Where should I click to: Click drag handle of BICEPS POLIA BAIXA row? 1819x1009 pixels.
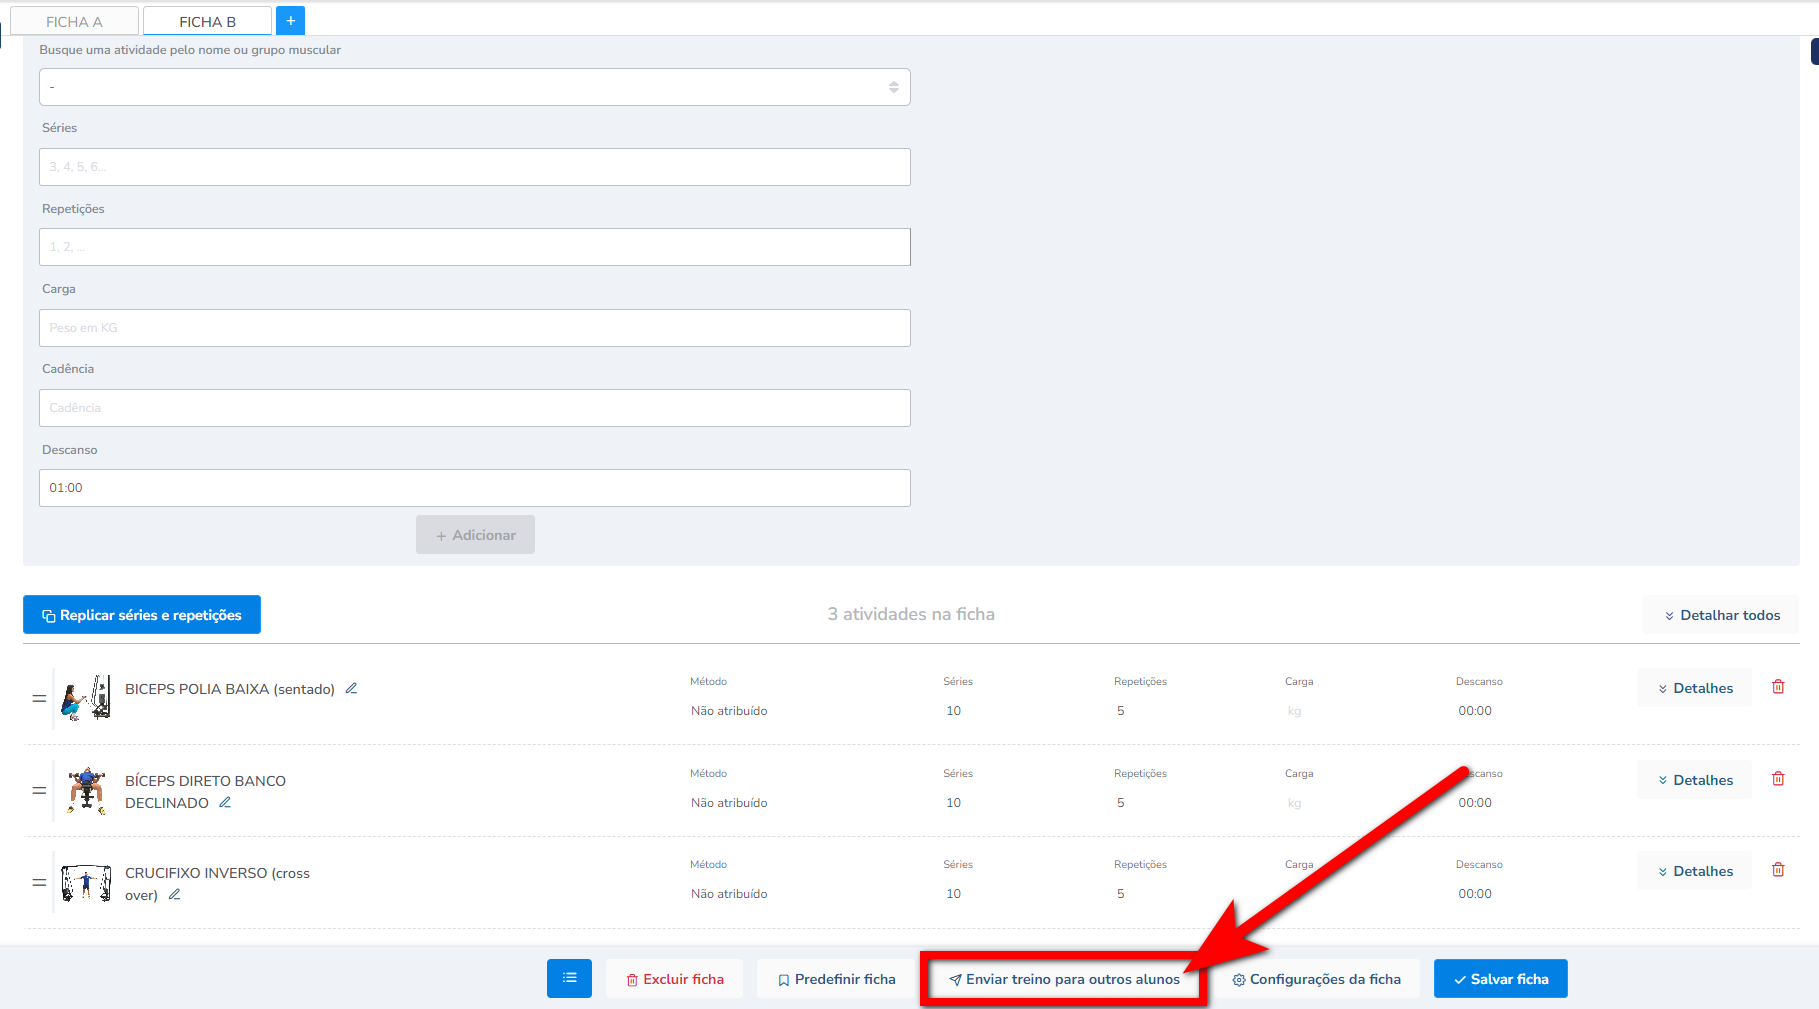point(39,698)
